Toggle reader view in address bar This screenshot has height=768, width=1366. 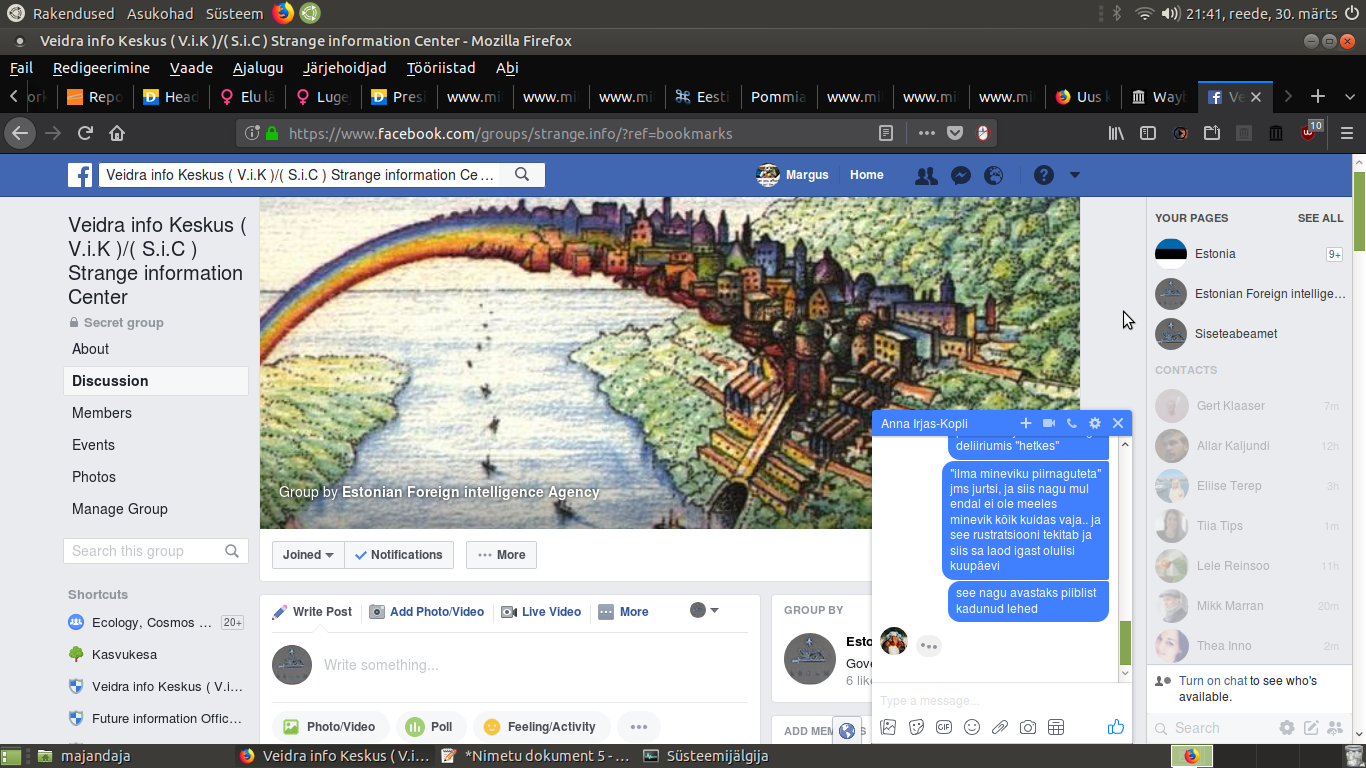point(886,133)
